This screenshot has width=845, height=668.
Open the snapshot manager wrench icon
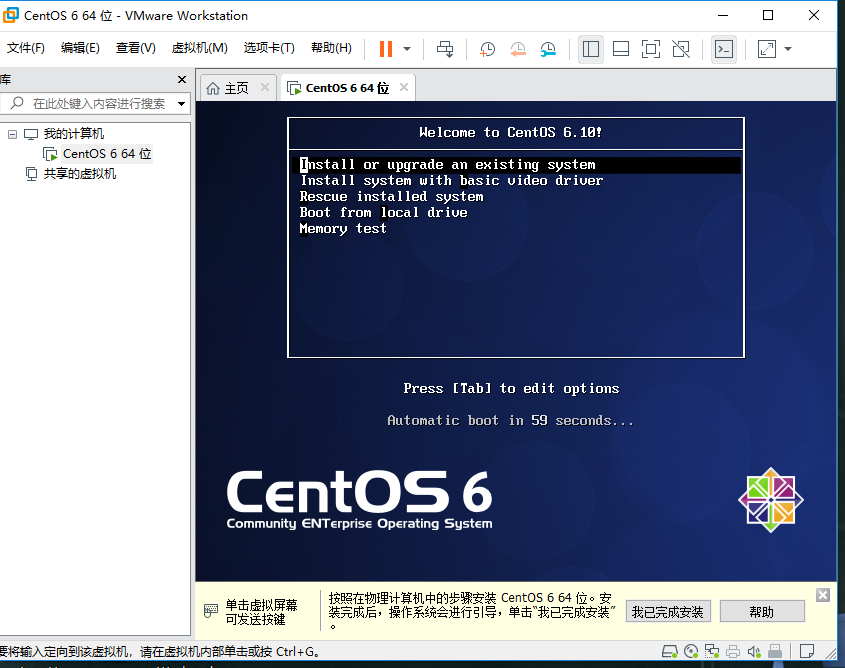click(548, 49)
